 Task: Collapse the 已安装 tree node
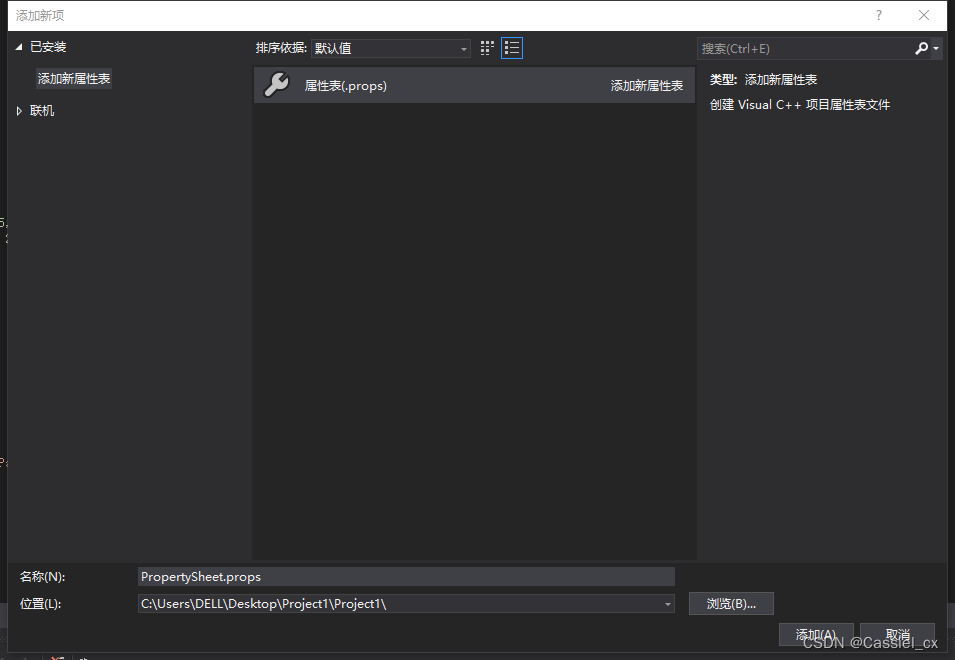pyautogui.click(x=19, y=46)
